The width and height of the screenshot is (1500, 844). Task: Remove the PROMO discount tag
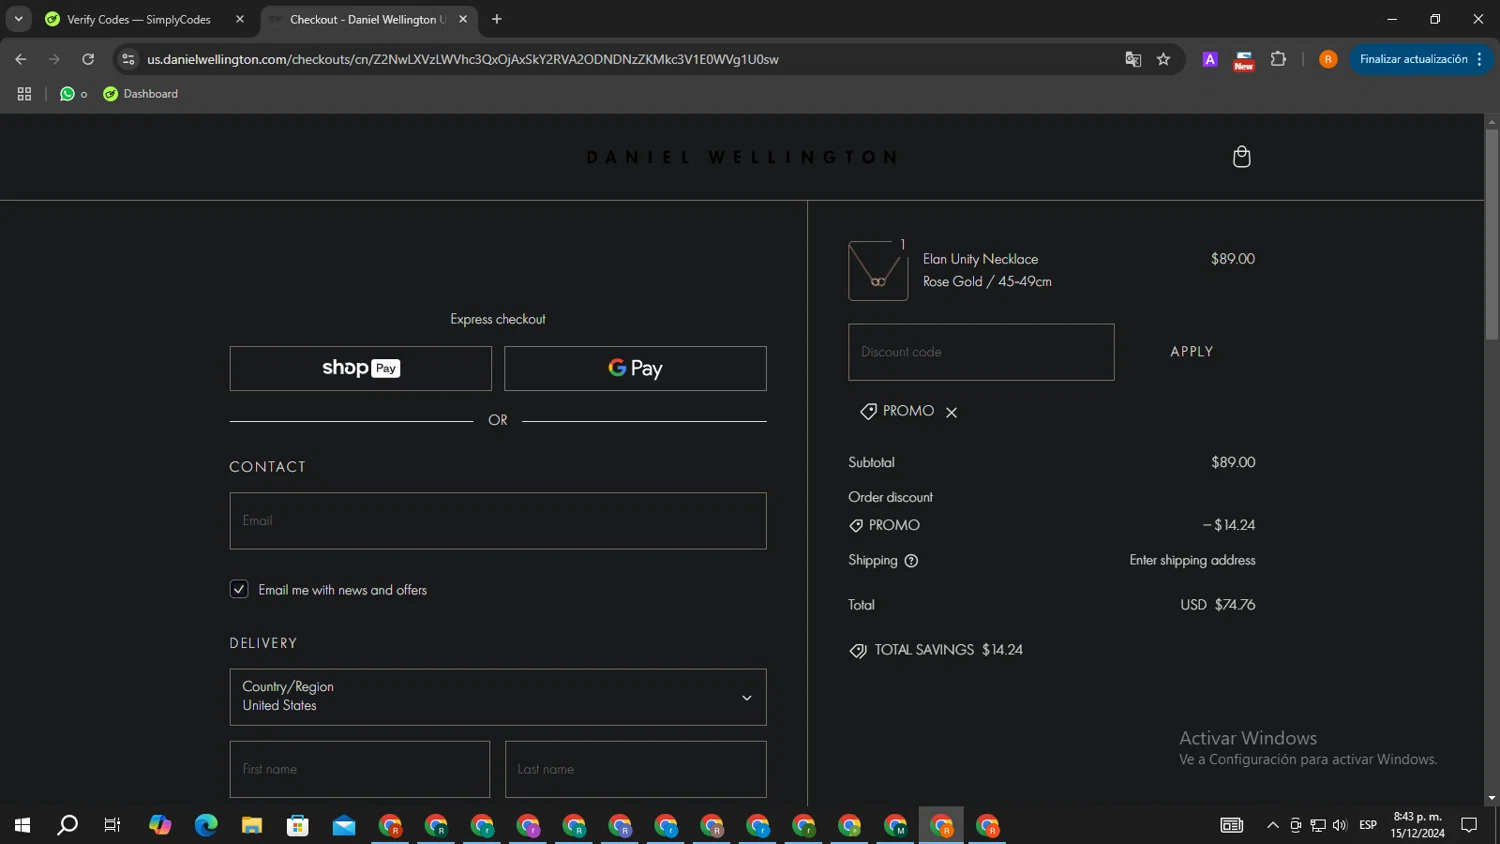pos(951,412)
